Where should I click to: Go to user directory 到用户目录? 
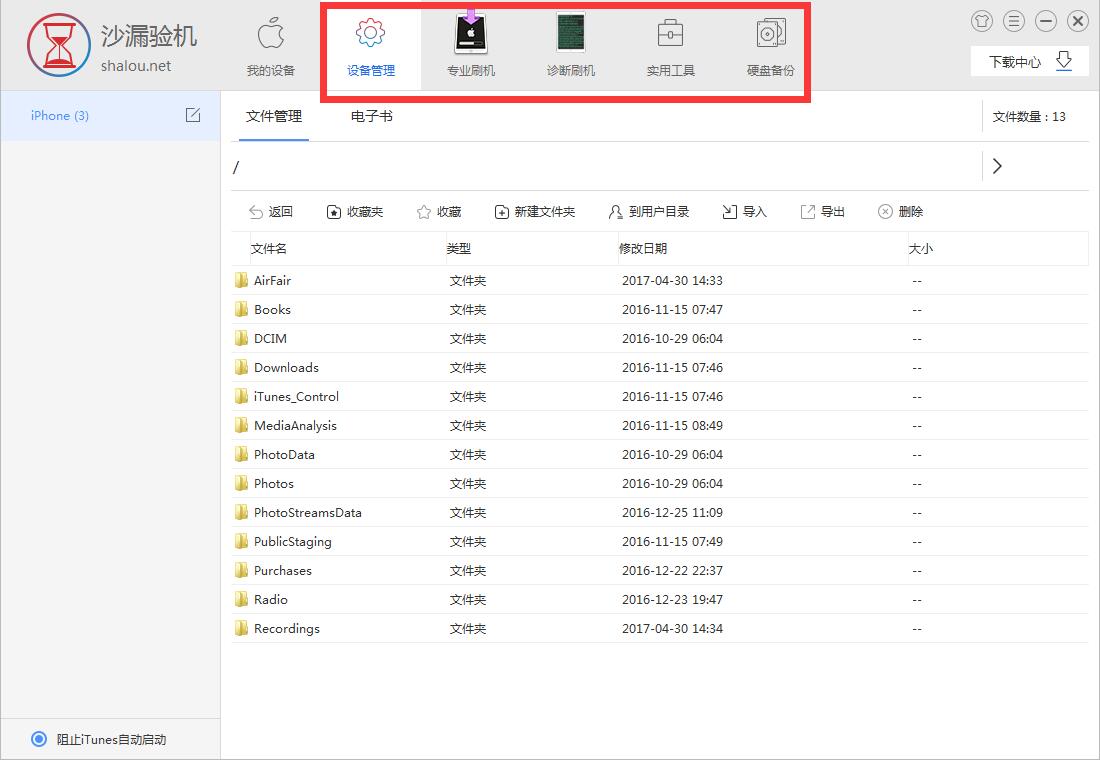tap(649, 211)
